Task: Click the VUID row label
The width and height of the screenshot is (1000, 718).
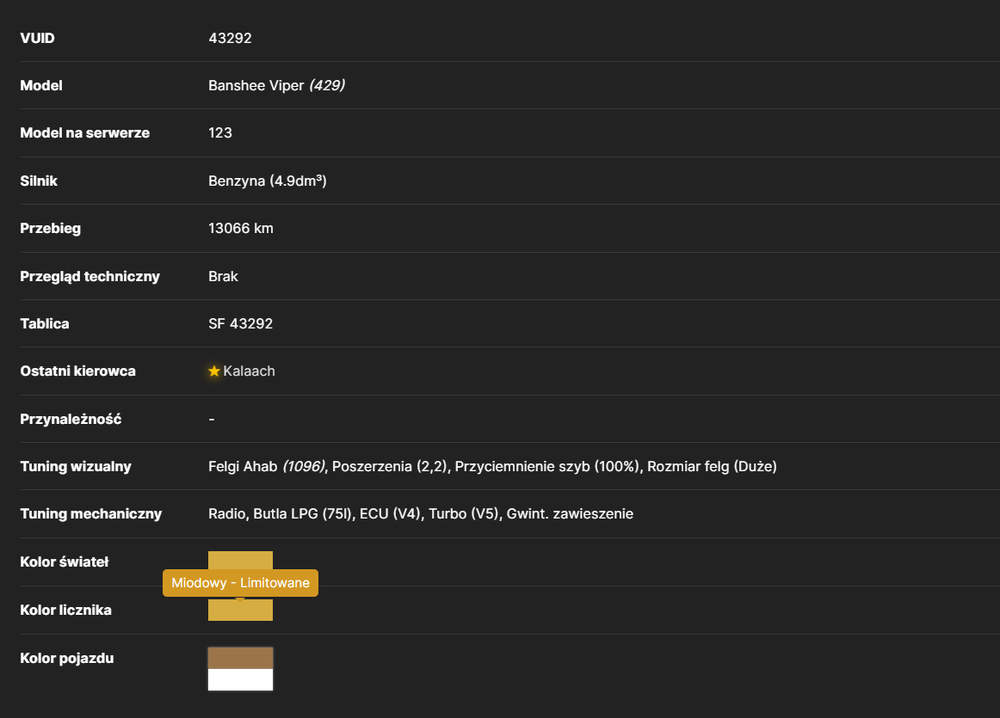Action: point(38,38)
